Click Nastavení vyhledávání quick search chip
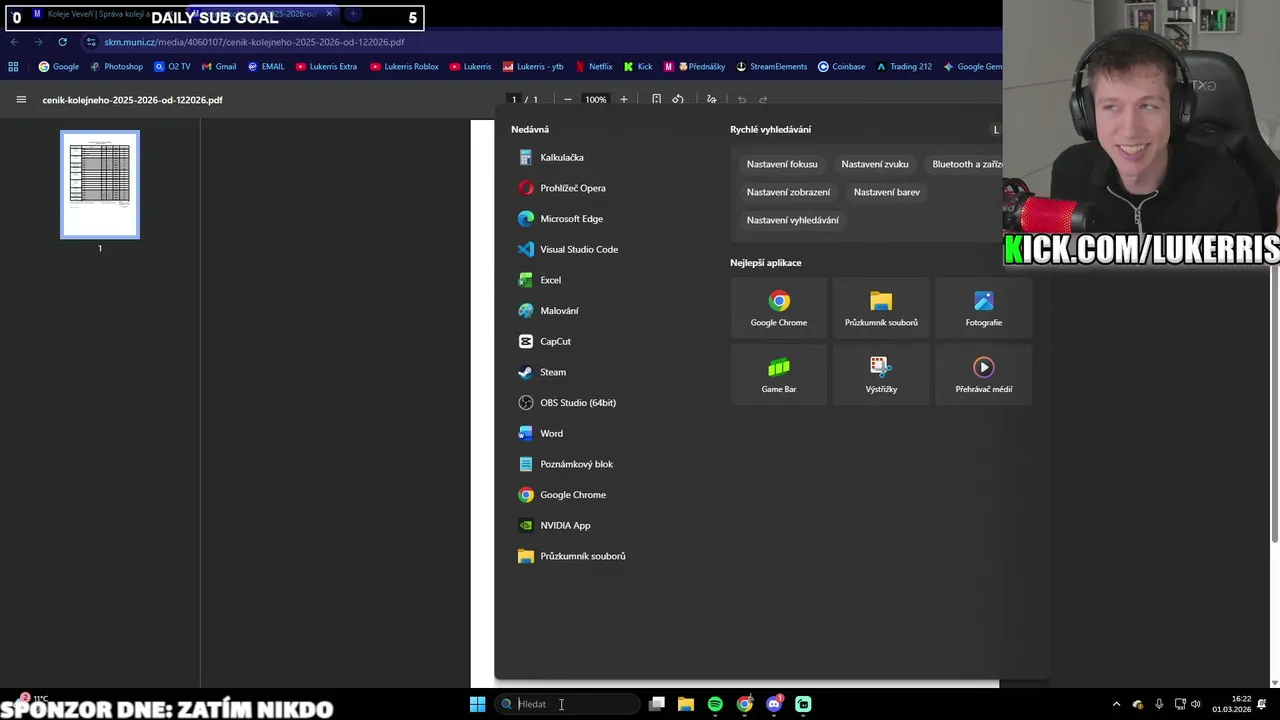Image resolution: width=1280 pixels, height=720 pixels. [x=793, y=220]
